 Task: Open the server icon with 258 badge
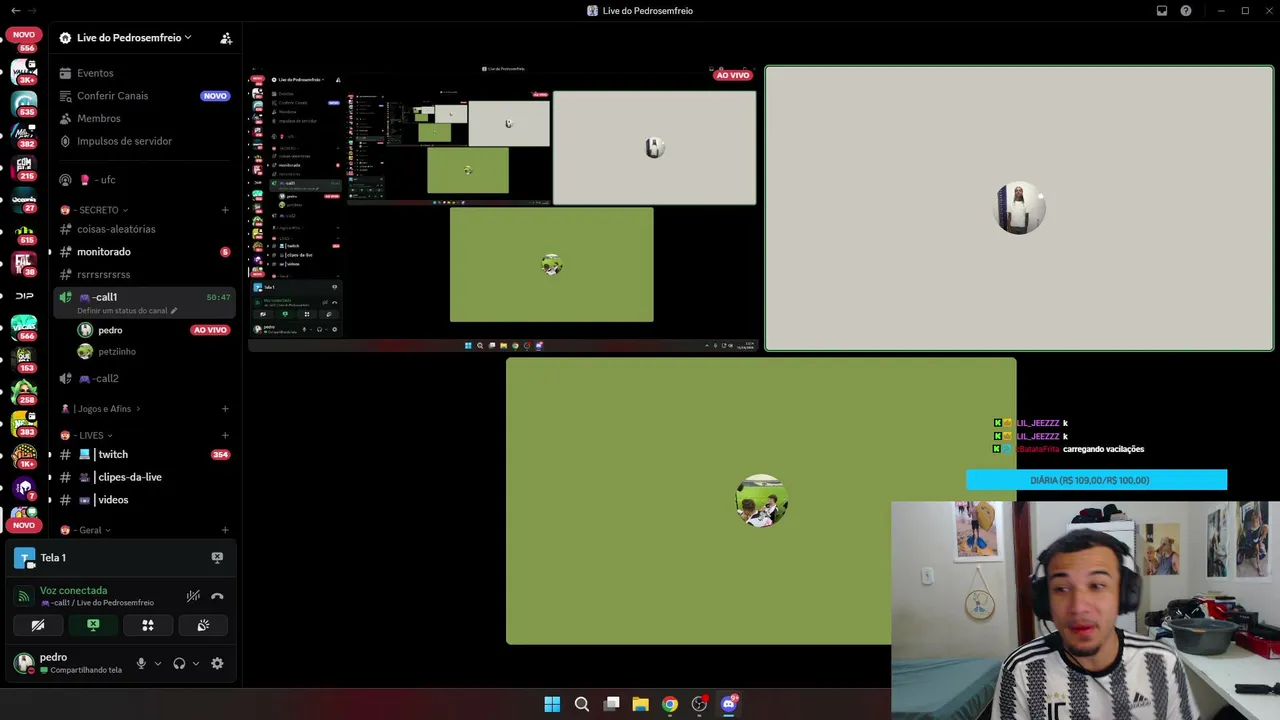point(24,391)
